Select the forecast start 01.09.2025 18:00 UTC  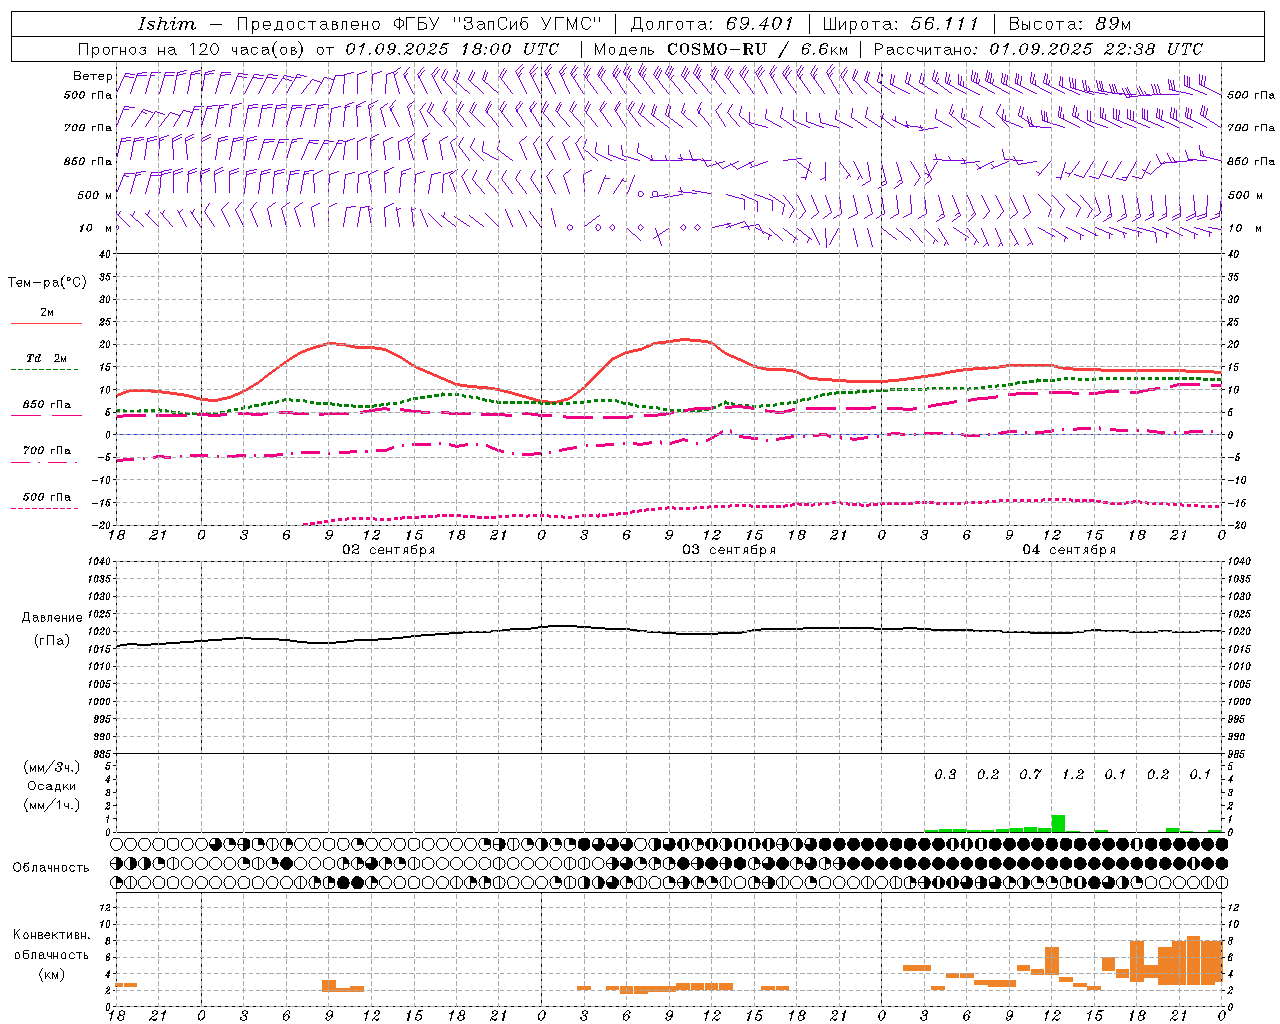pyautogui.click(x=452, y=49)
